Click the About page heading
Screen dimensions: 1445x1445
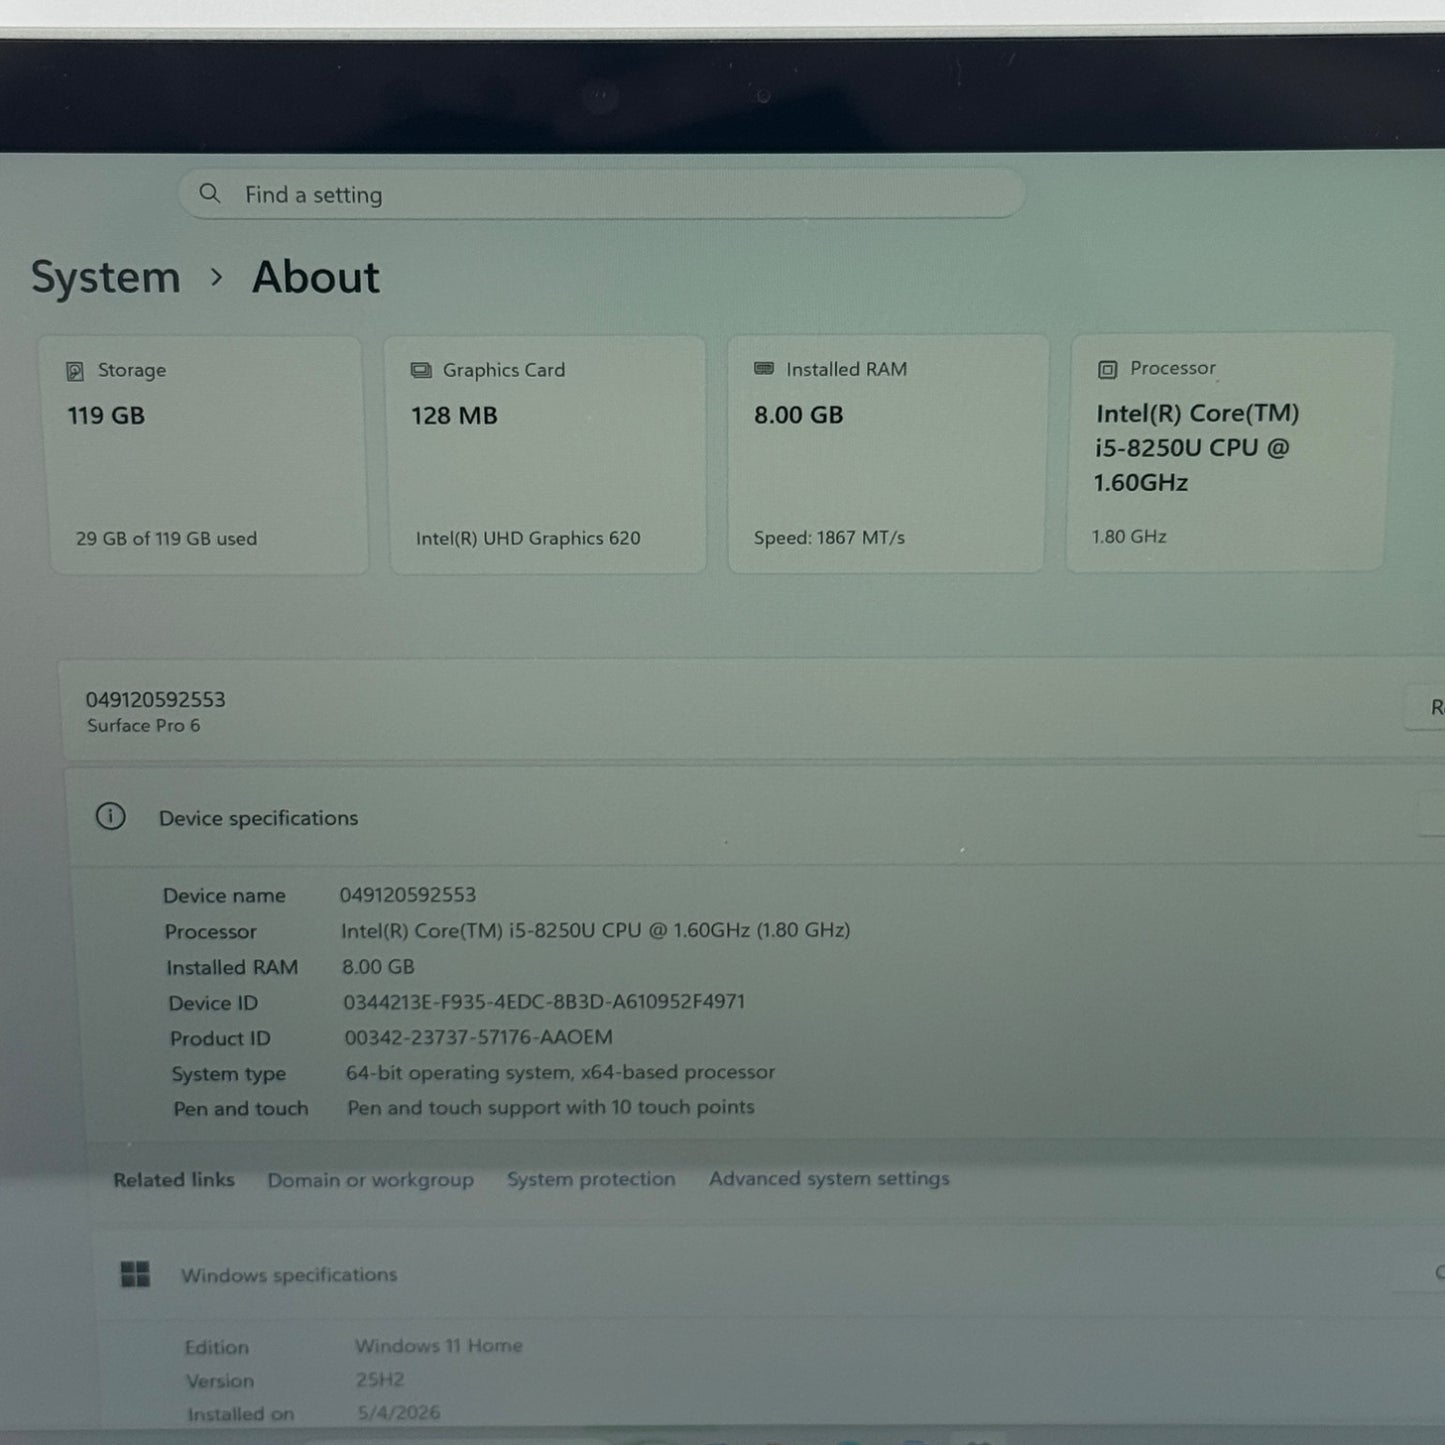click(316, 277)
